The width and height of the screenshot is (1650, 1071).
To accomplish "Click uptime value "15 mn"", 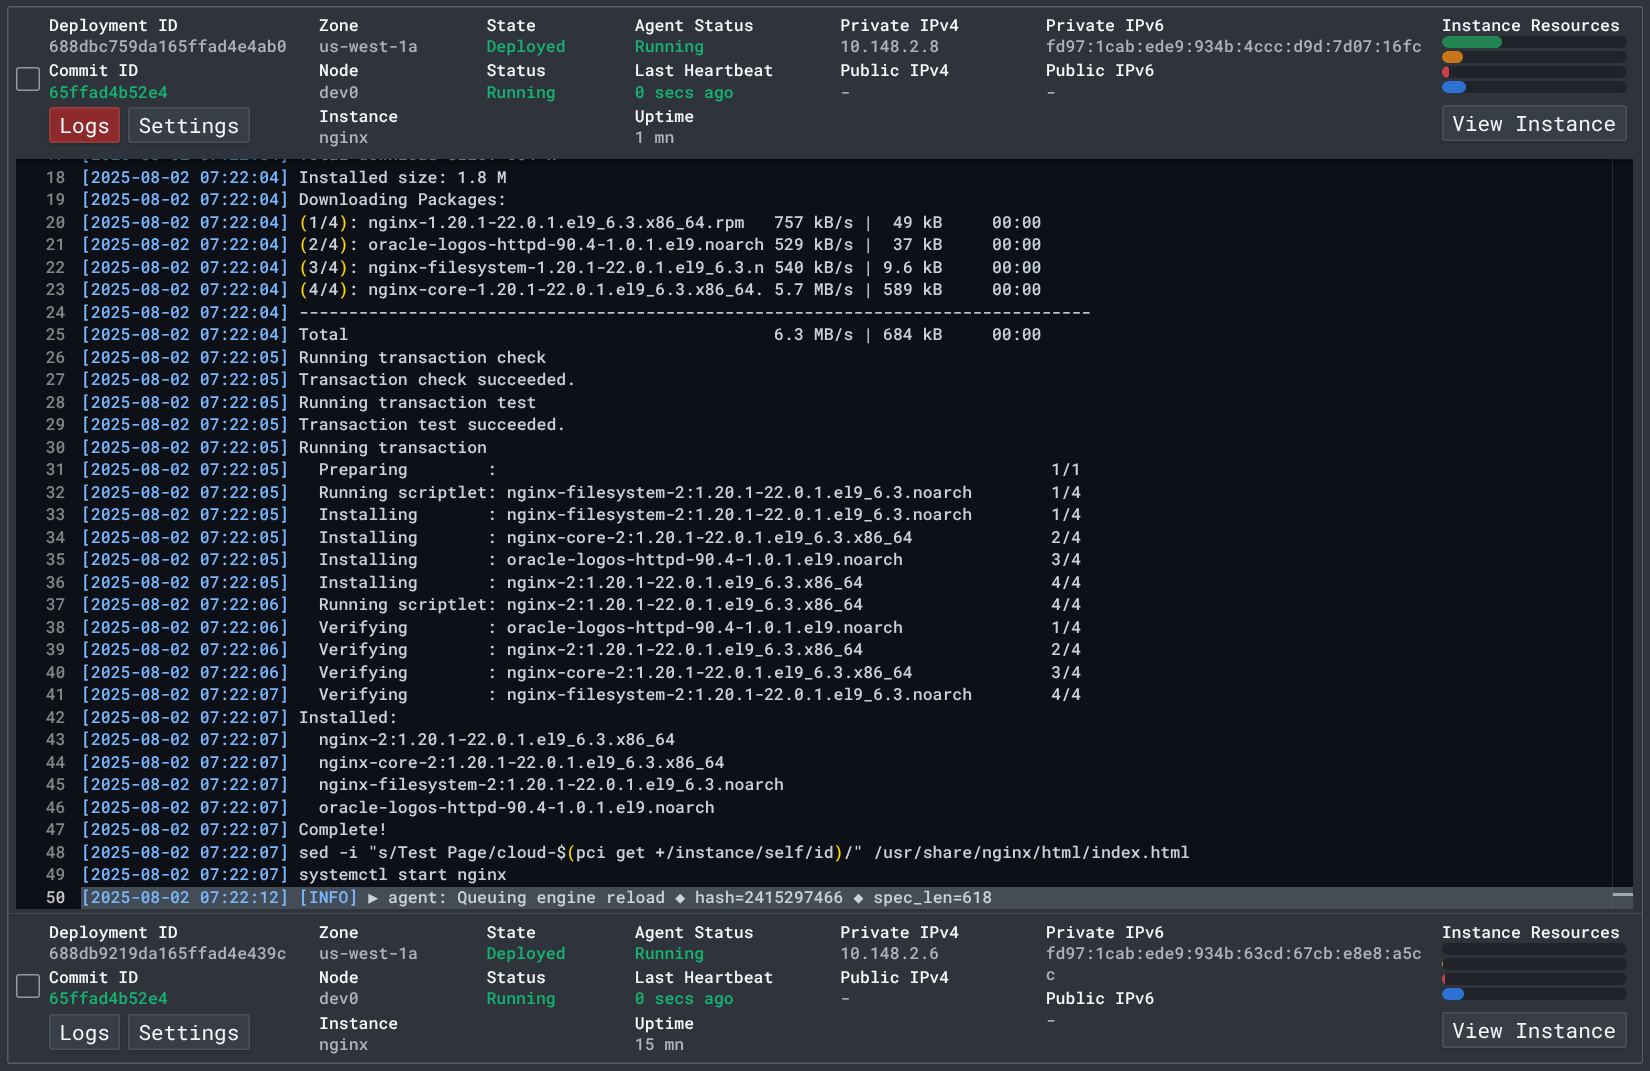I will pyautogui.click(x=659, y=1045).
